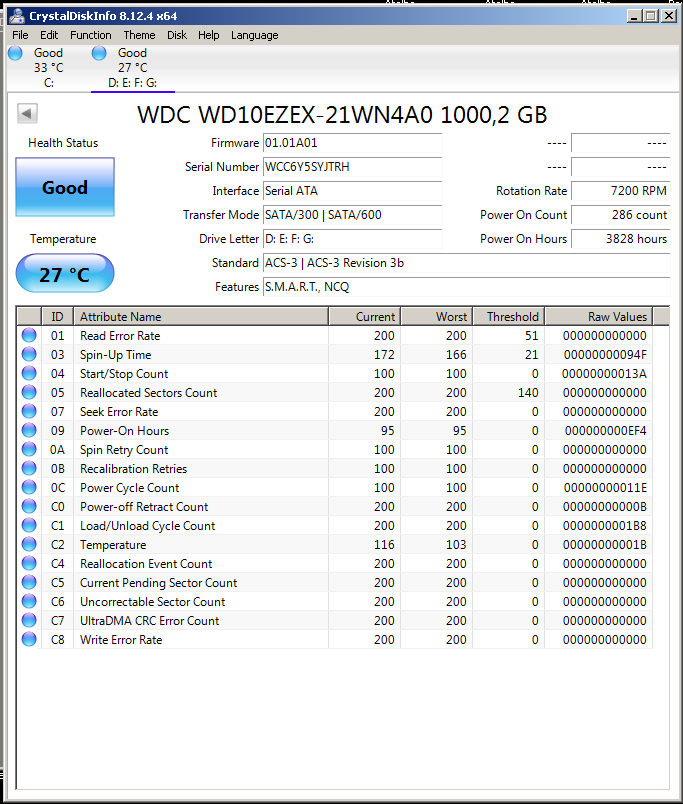Click status orb for Reallocation Event Count

pyautogui.click(x=29, y=563)
